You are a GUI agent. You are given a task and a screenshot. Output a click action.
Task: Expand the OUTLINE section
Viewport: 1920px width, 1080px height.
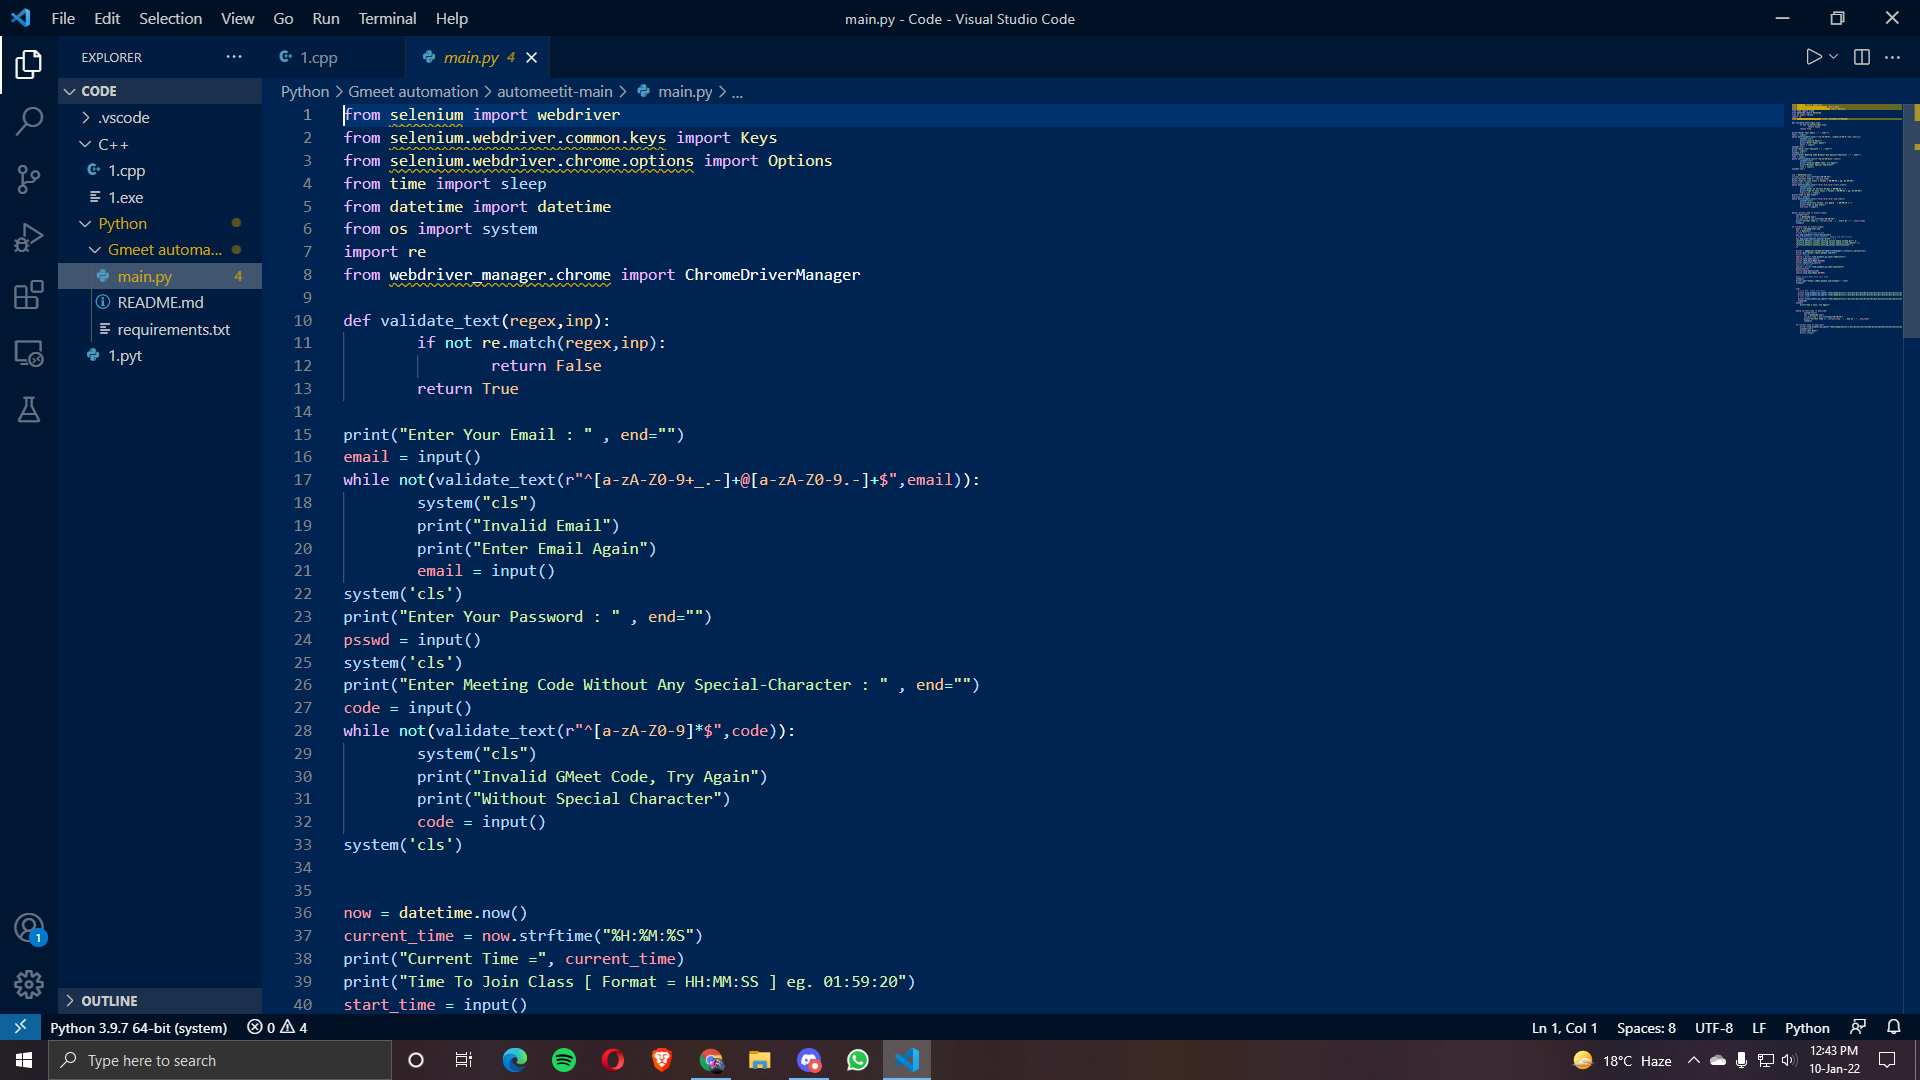109,1001
